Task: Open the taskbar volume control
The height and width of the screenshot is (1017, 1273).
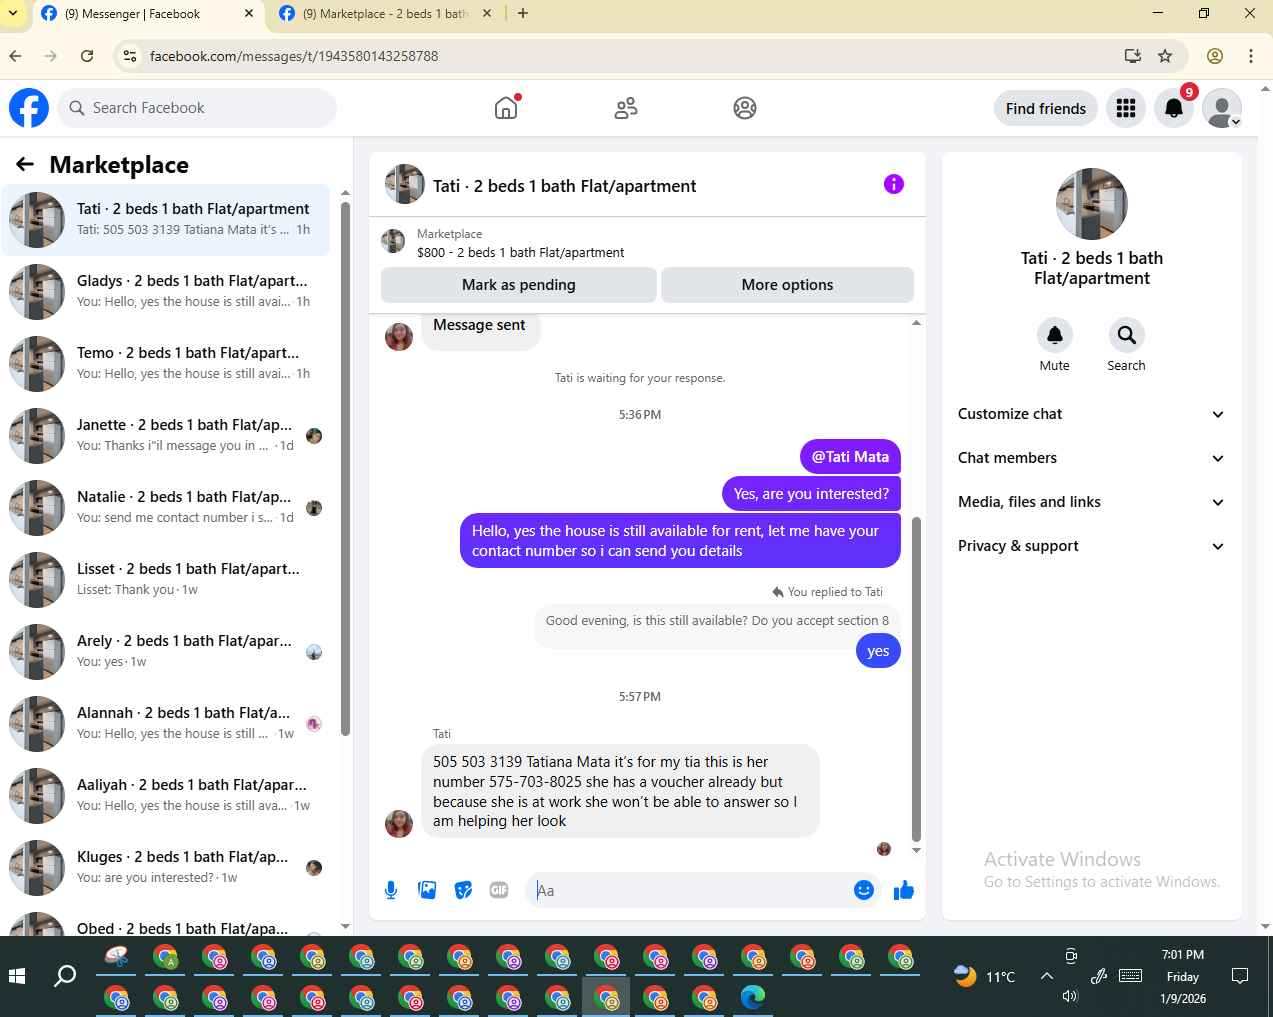Action: 1070,996
